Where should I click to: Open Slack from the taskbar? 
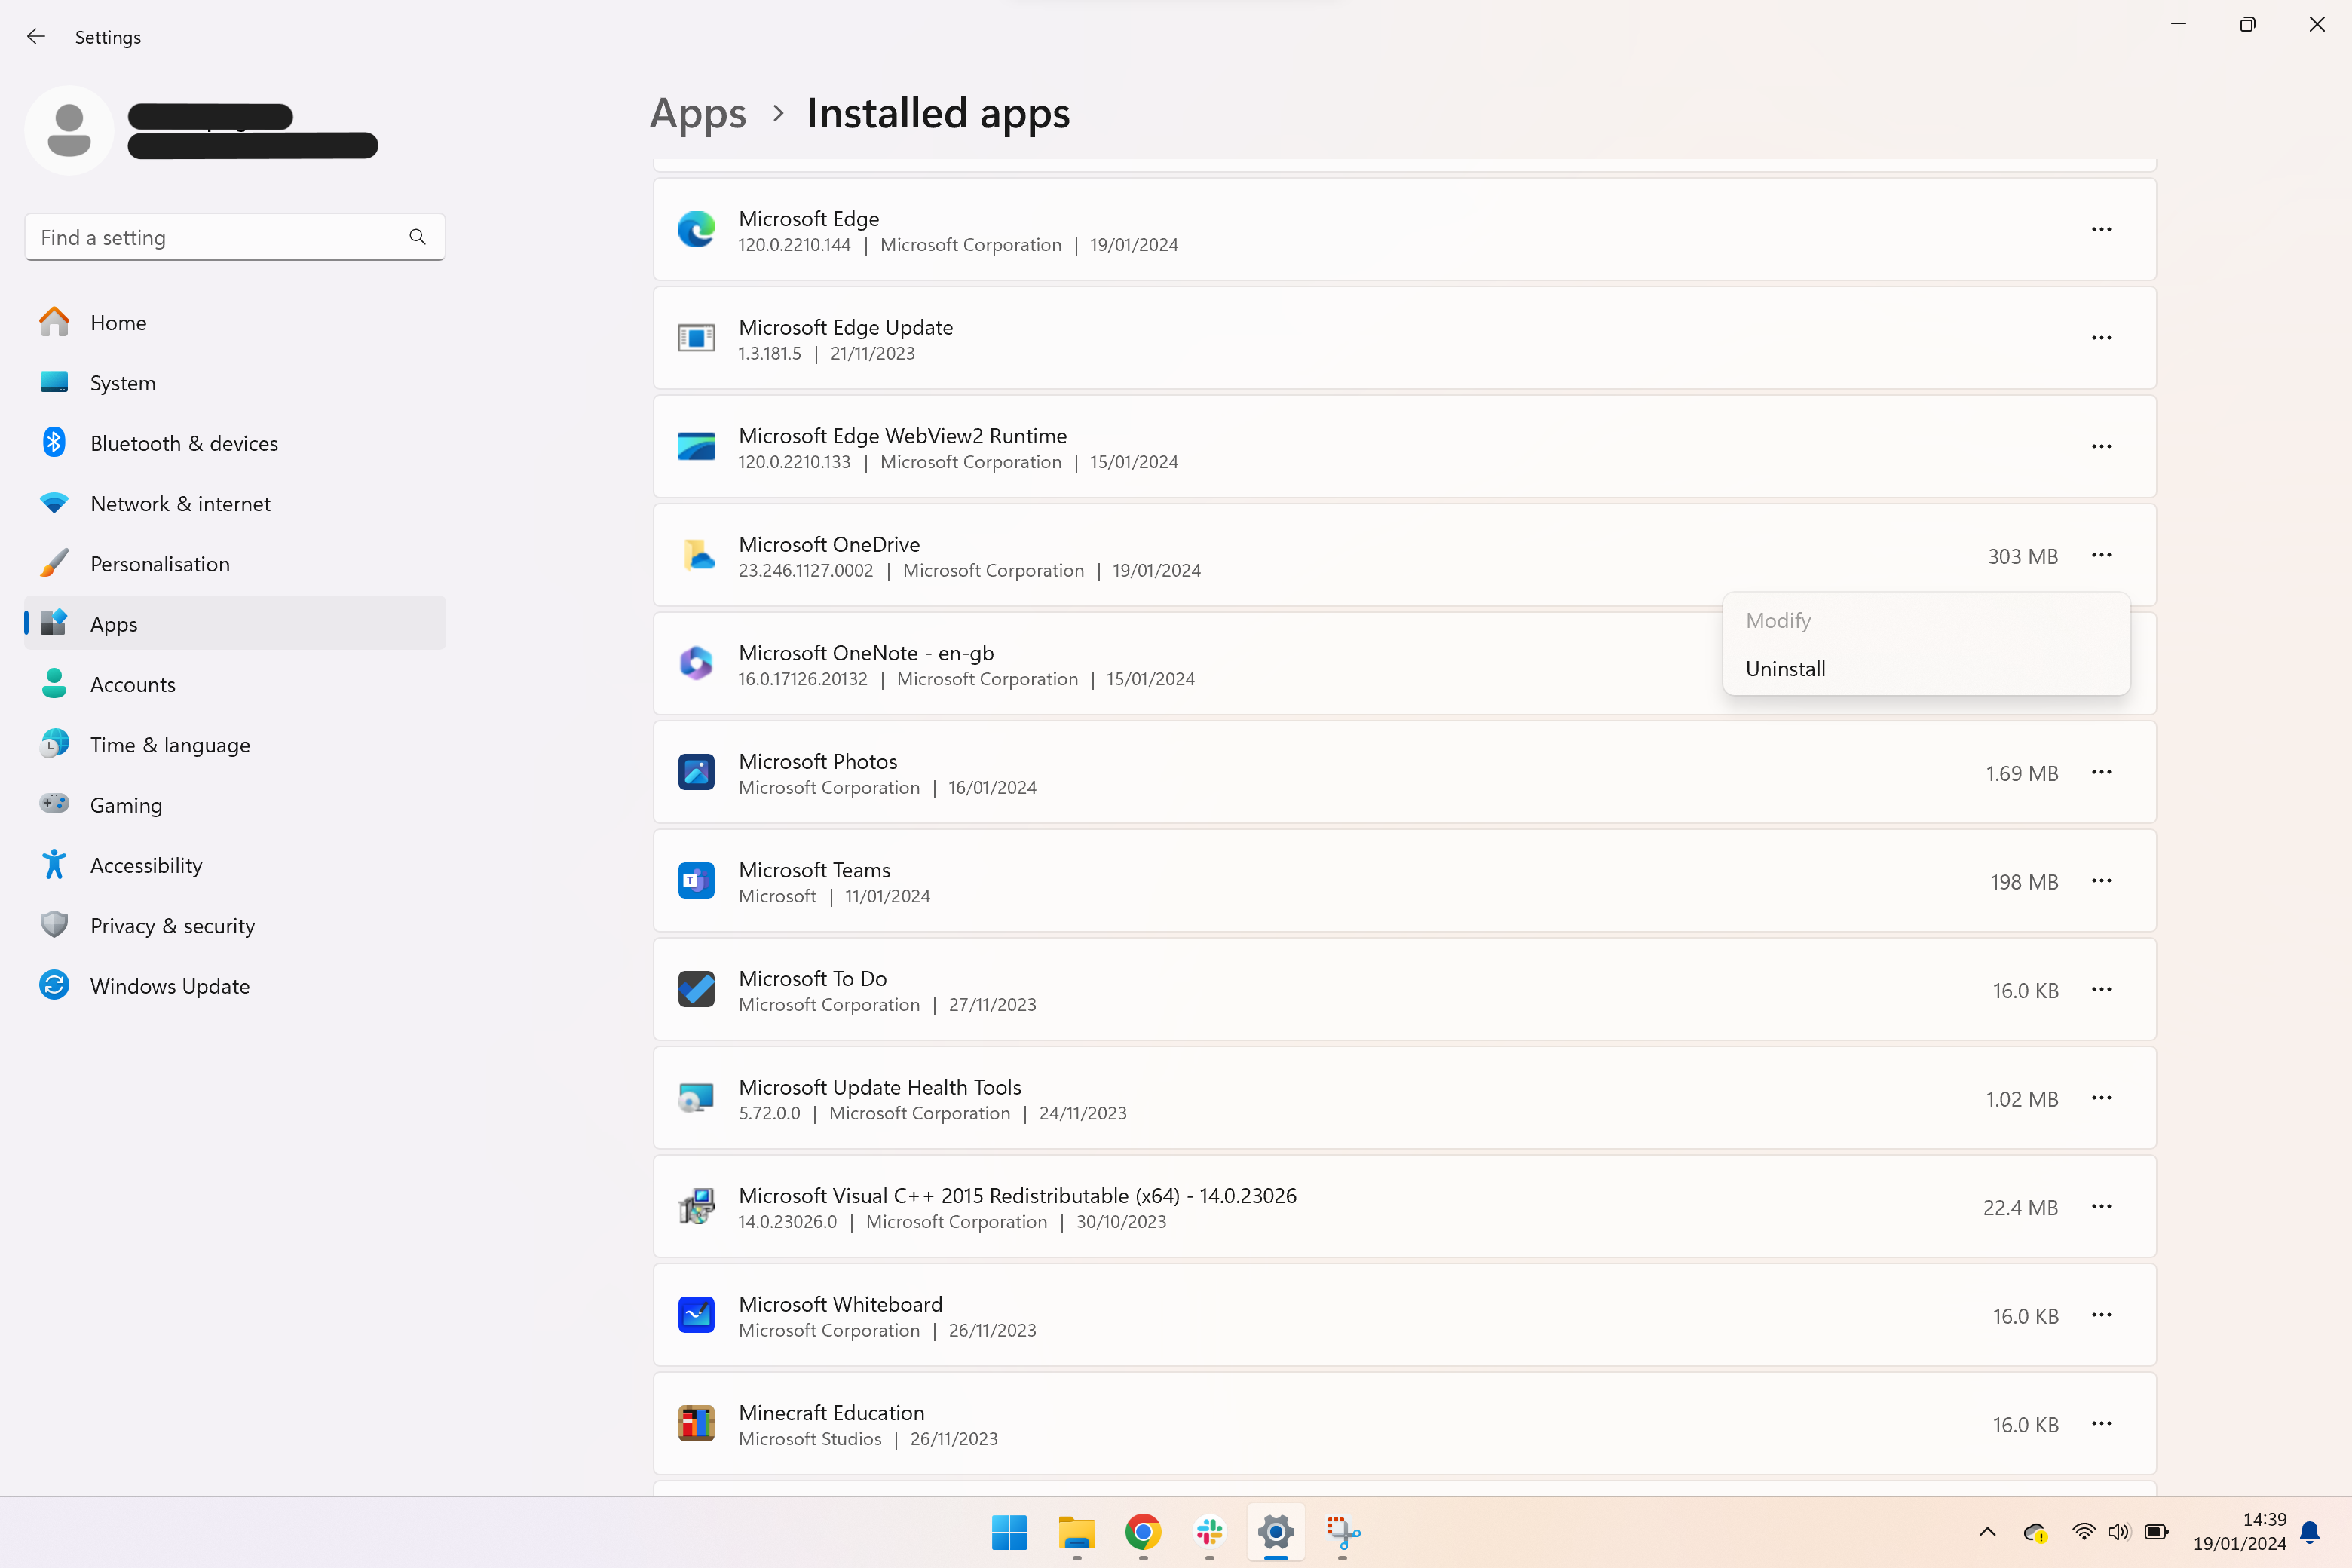coord(1209,1532)
